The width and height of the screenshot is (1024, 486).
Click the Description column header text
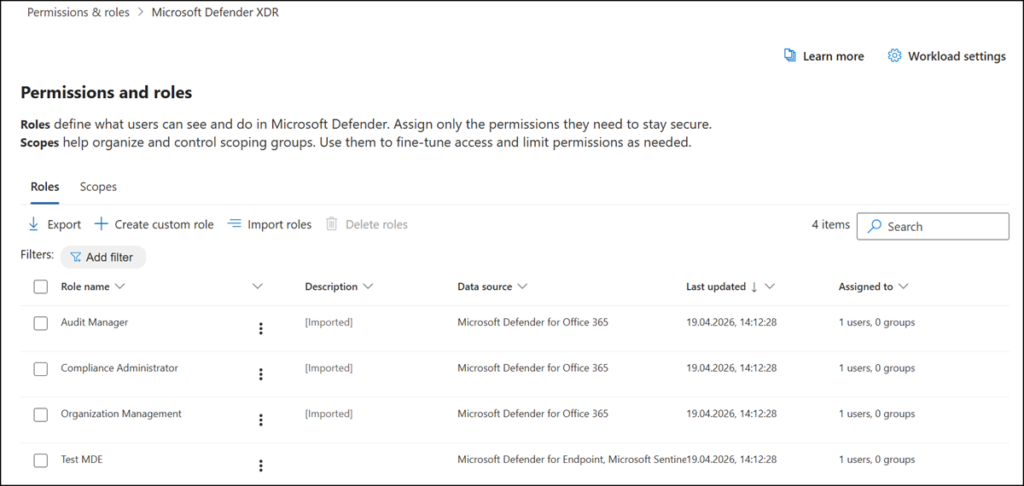331,287
